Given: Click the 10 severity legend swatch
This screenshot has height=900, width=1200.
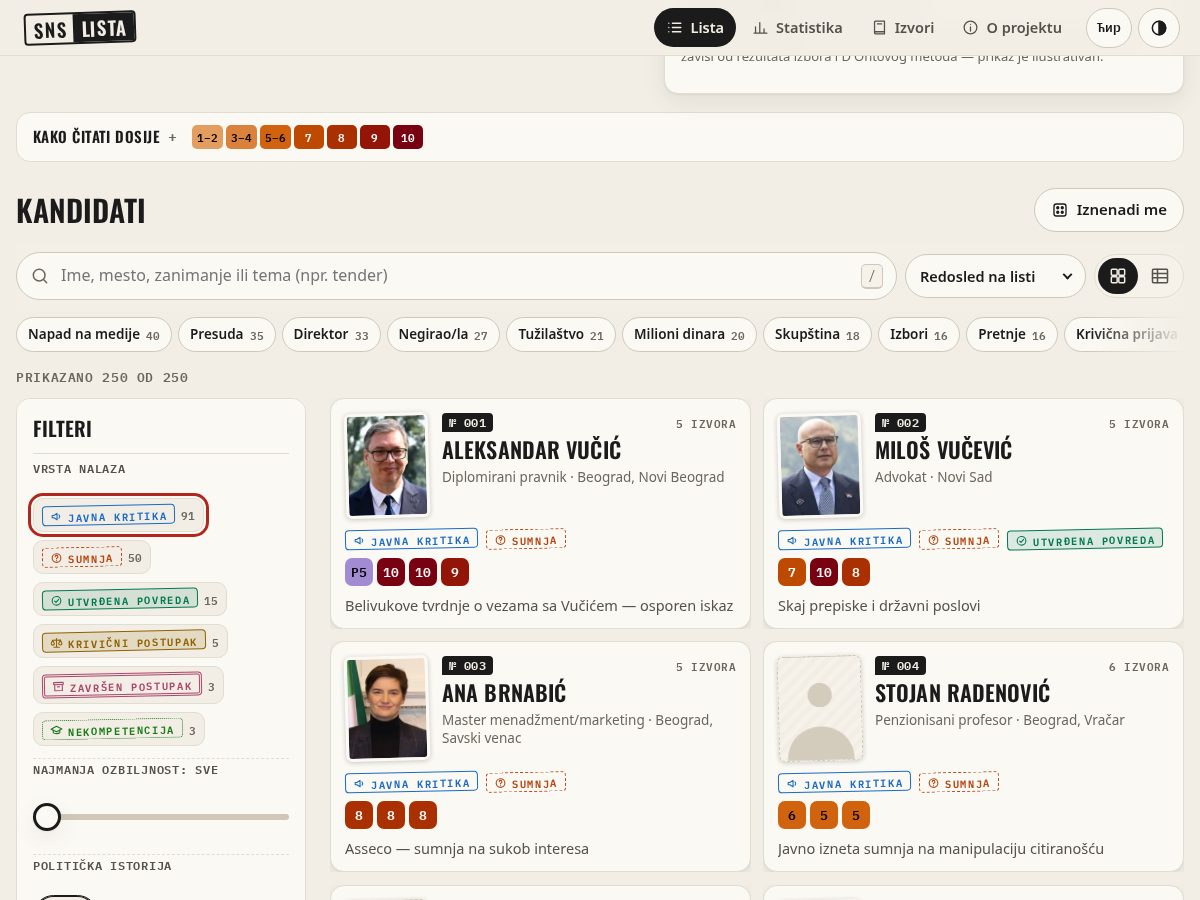Looking at the screenshot, I should tap(408, 138).
